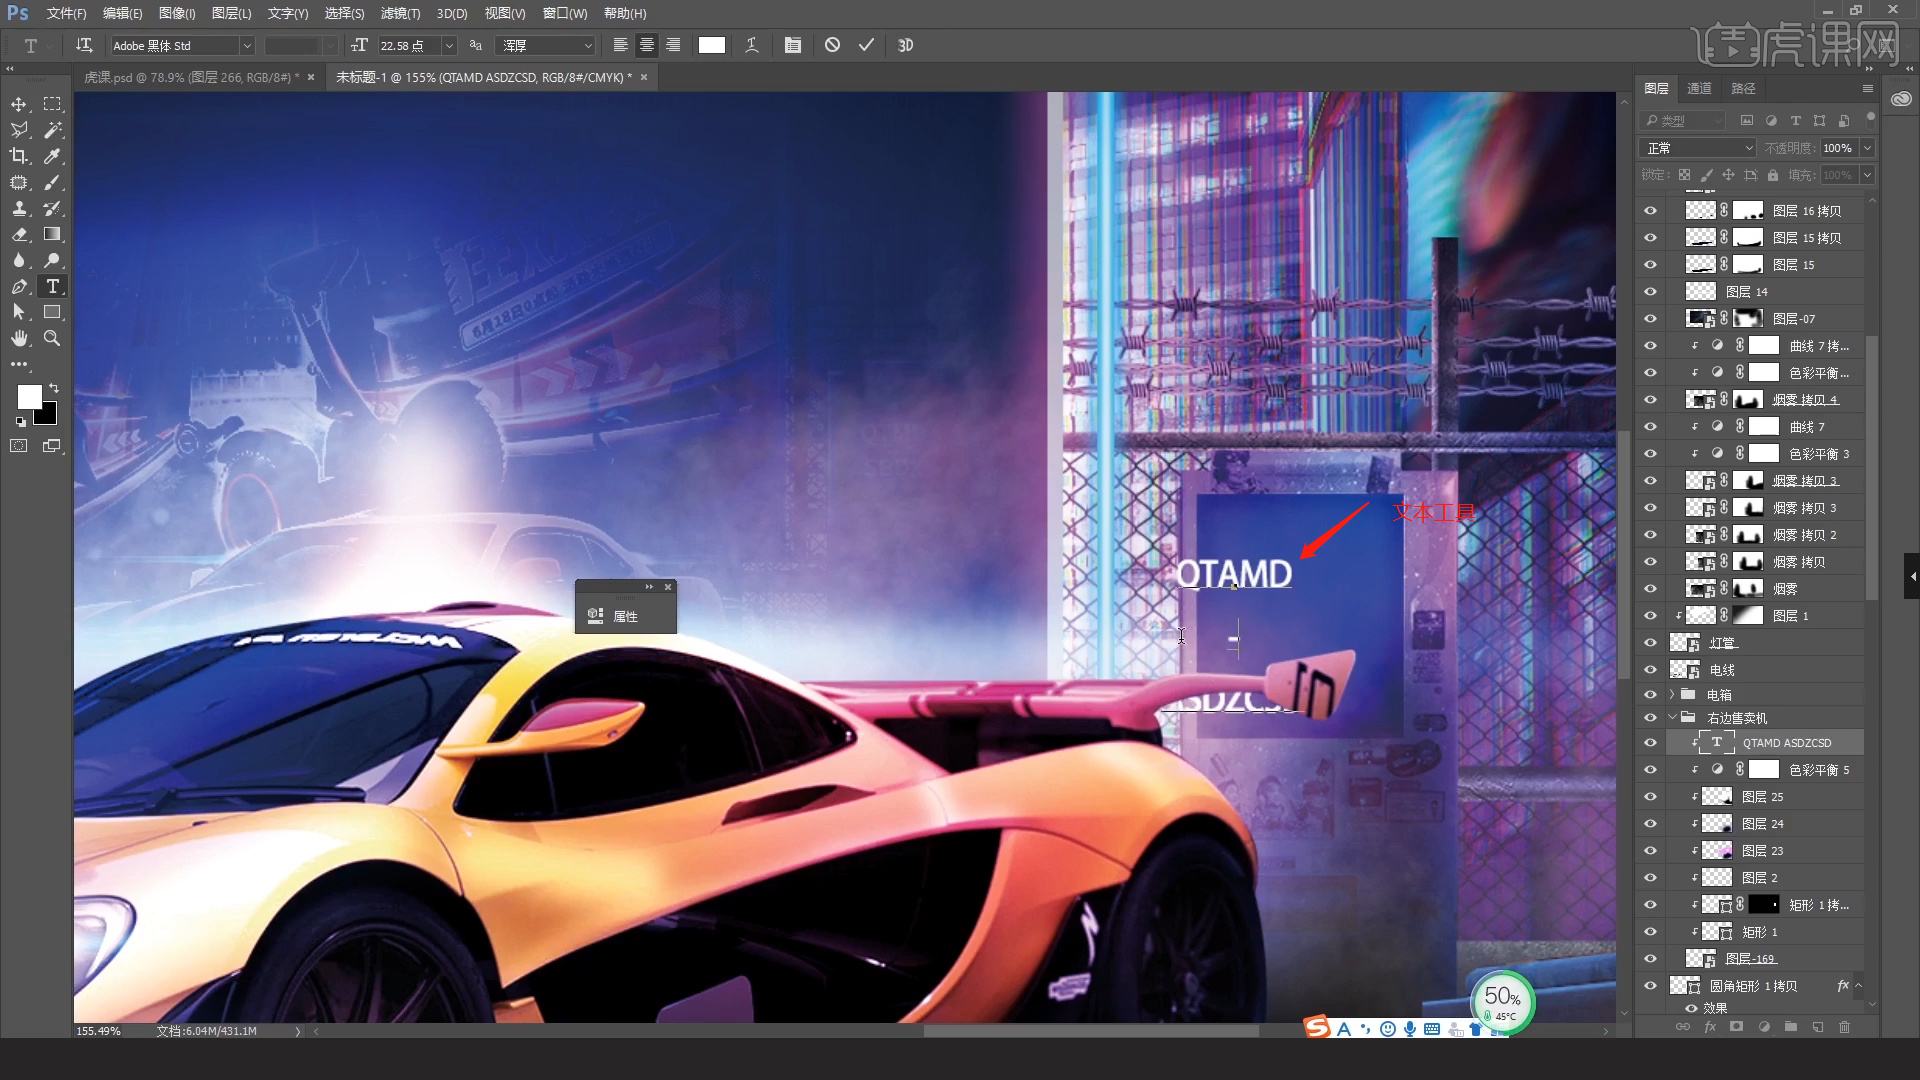Screen dimensions: 1920x1080
Task: Collapse the 右边售卖机 layer group
Action: (x=1672, y=717)
